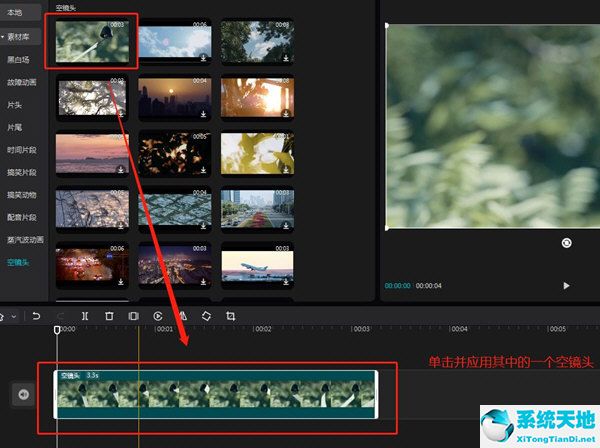Viewport: 600px width, 448px height.
Task: Collapse the 素材库 category
Action: click(x=3, y=37)
